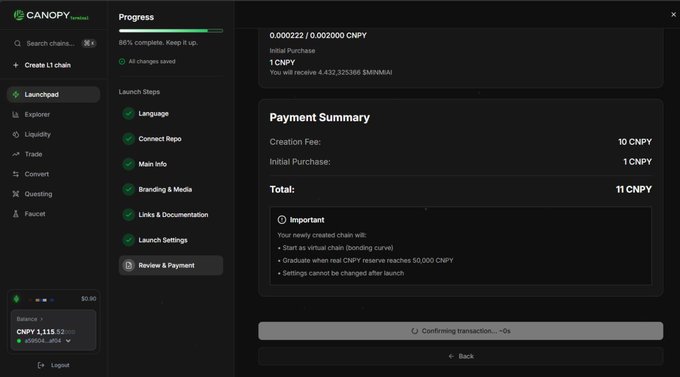The height and width of the screenshot is (377, 680).
Task: Click the green wallet gem icon
Action: (16, 299)
